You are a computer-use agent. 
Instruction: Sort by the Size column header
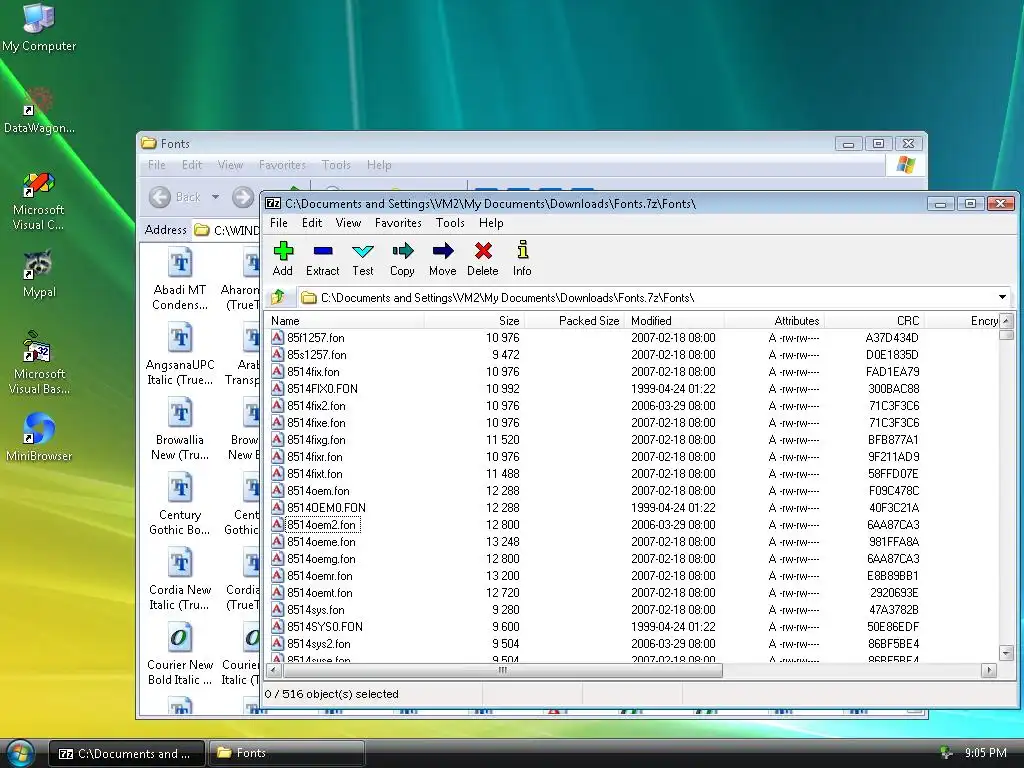(474, 321)
